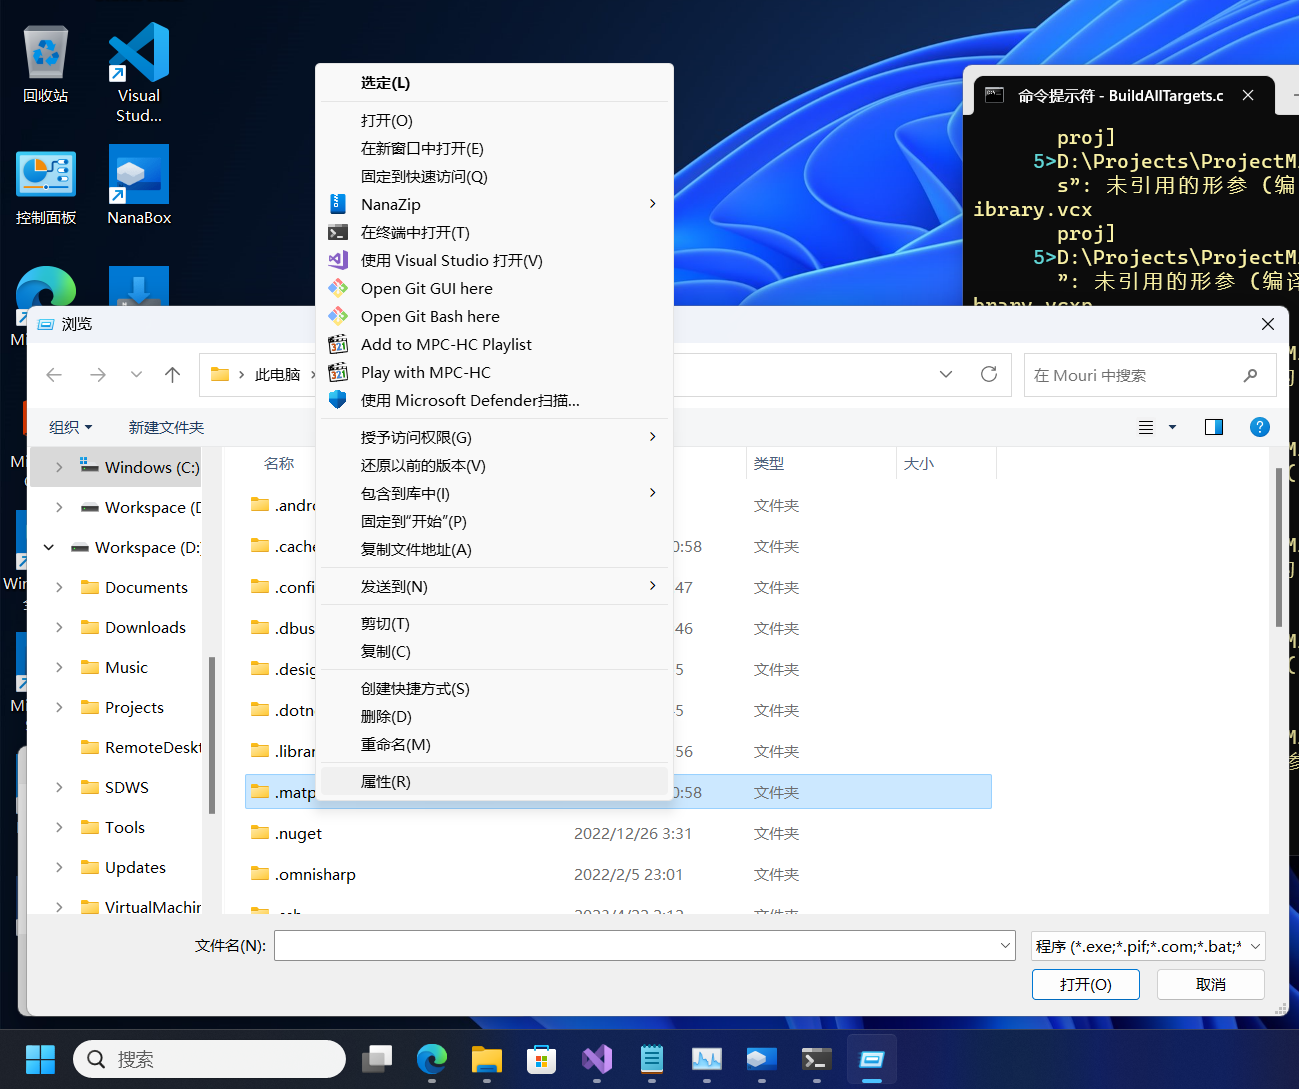Click the 新建文件夹 button
The height and width of the screenshot is (1089, 1299).
(x=166, y=426)
